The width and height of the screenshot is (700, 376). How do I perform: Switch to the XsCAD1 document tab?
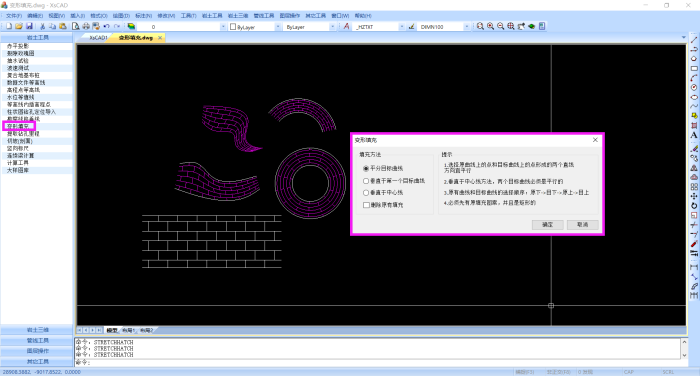[x=98, y=38]
